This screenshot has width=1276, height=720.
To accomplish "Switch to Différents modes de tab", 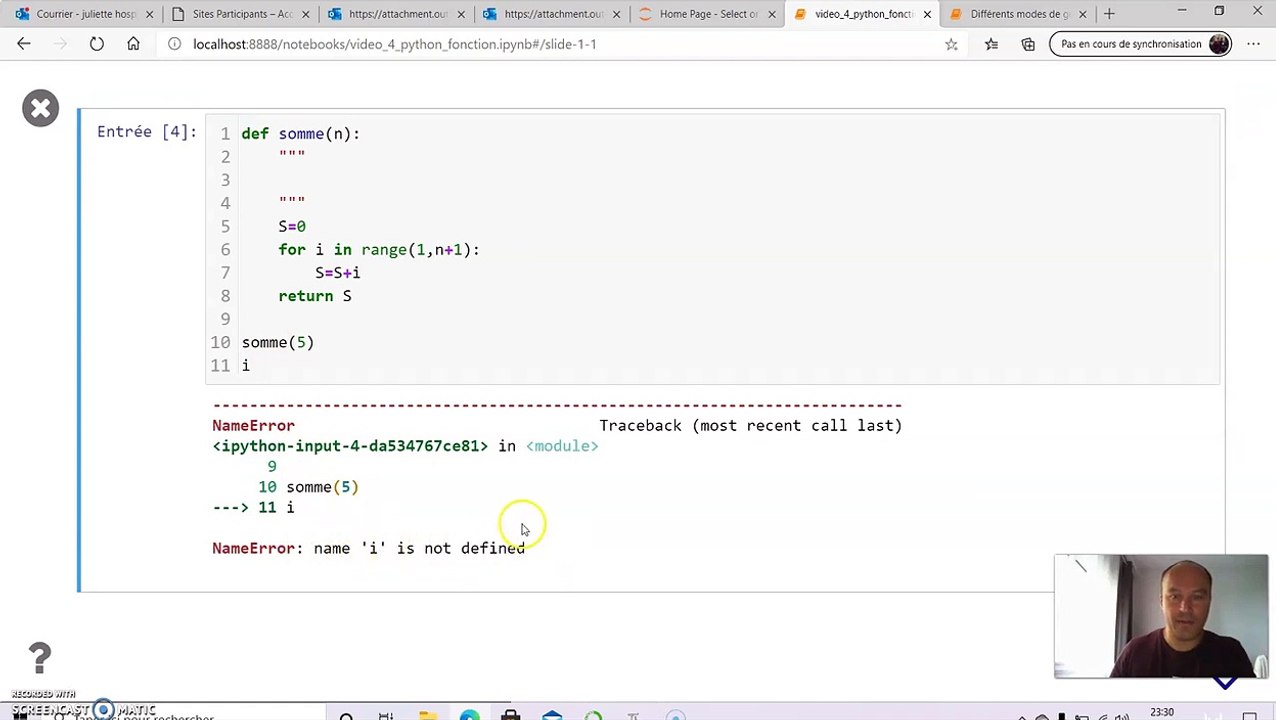I will [x=1017, y=14].
